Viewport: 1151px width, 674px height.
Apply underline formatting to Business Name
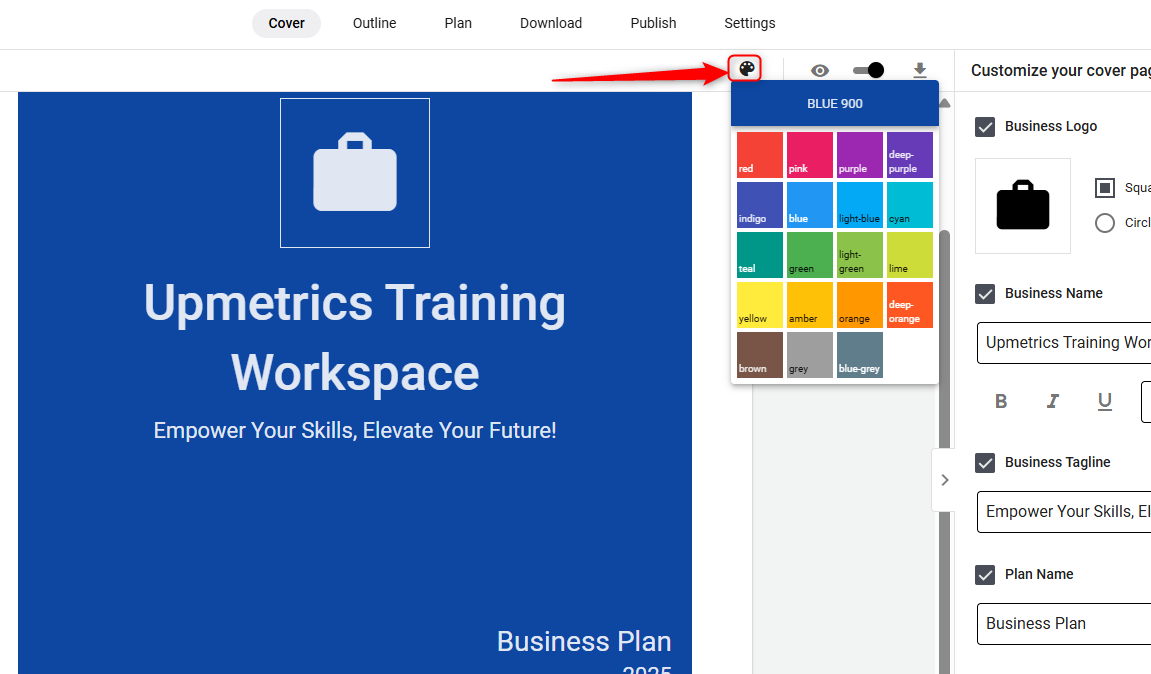pos(1105,401)
